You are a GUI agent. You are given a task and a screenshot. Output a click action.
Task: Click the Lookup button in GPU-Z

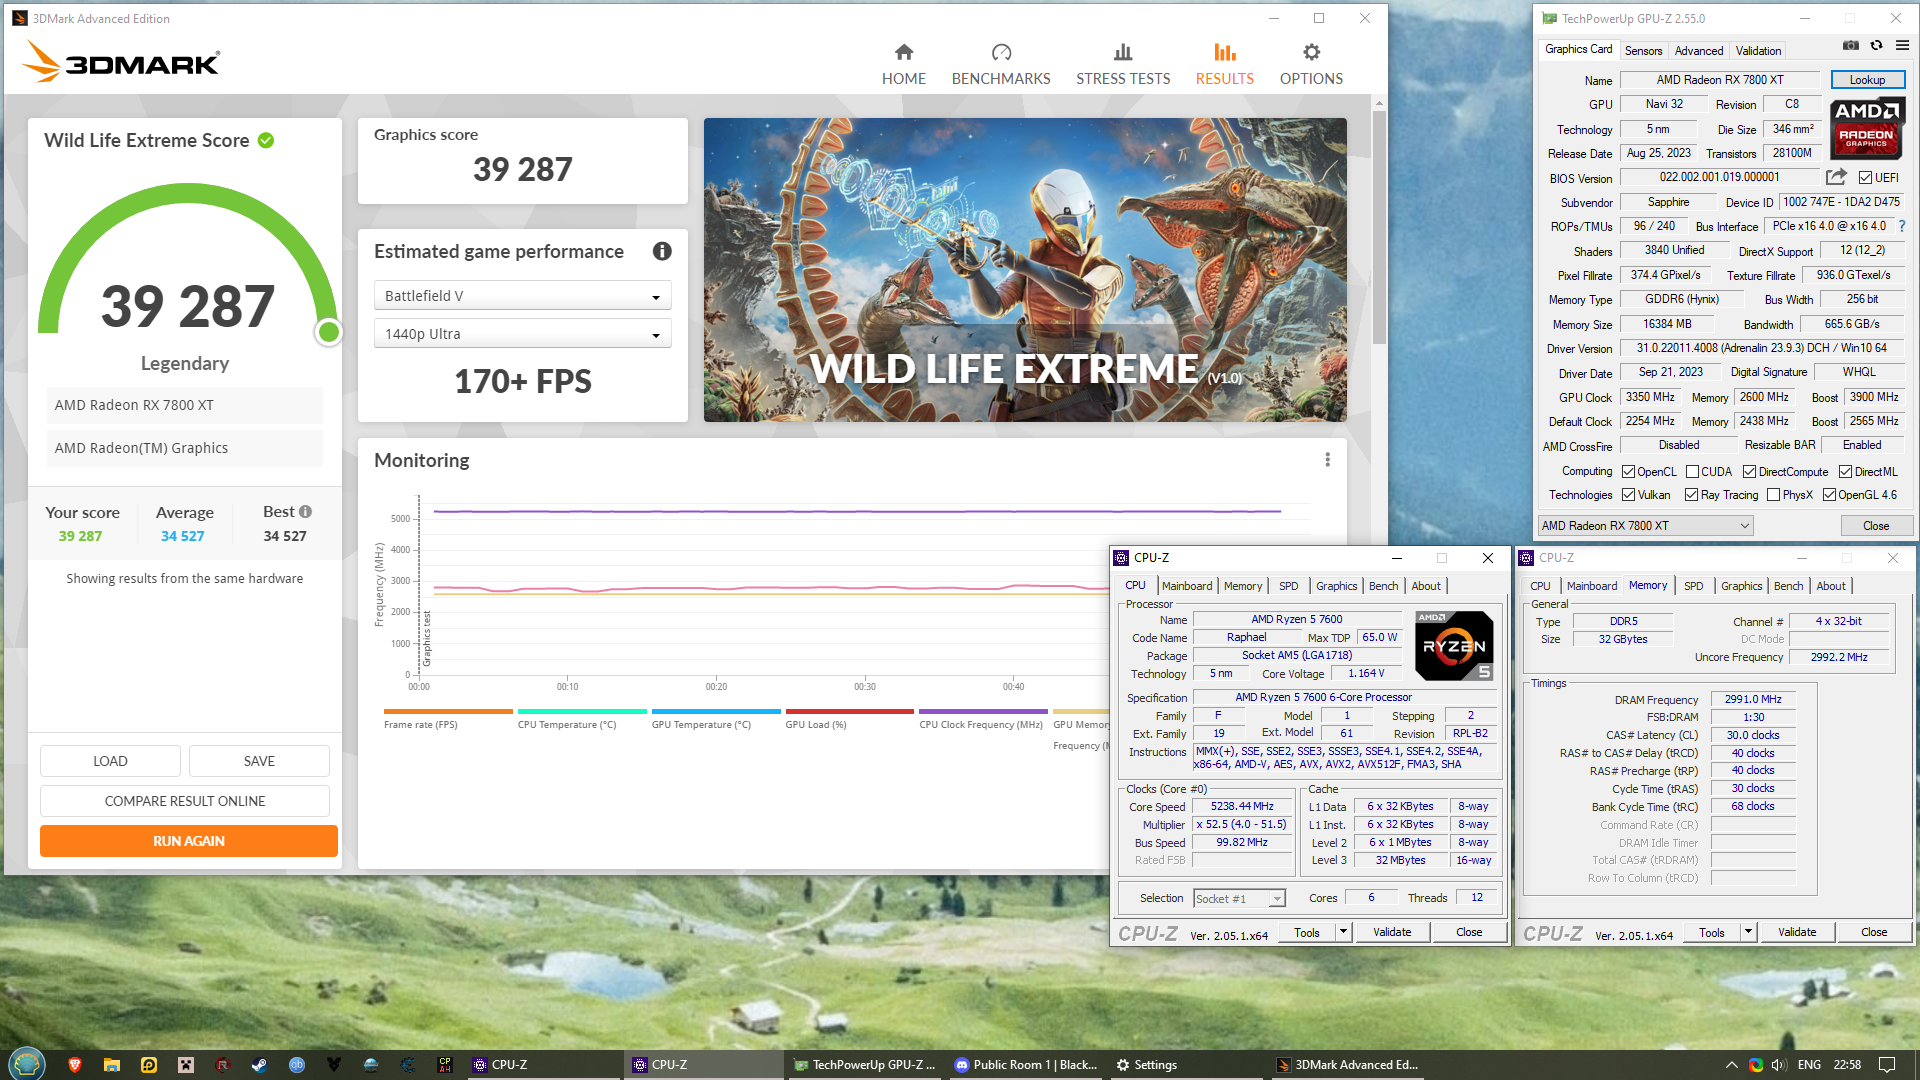tap(1867, 80)
